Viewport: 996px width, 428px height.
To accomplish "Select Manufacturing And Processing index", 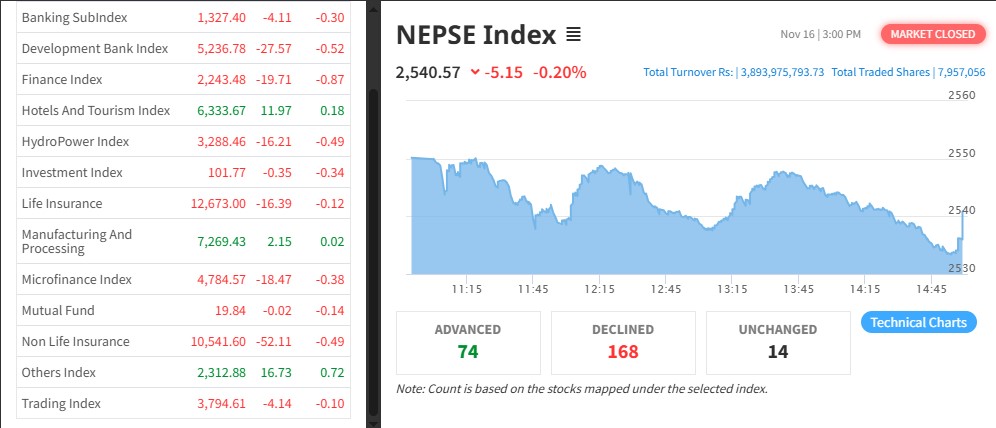I will [77, 241].
